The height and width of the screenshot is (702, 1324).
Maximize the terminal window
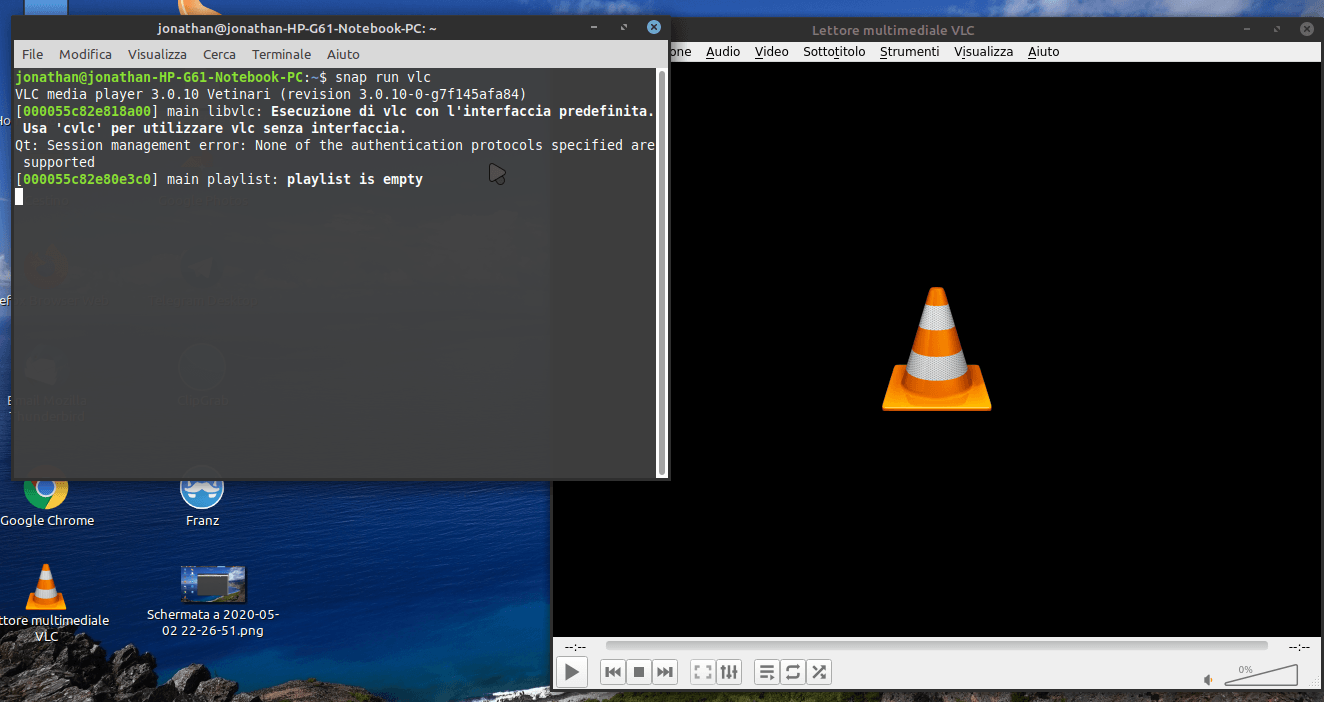click(x=624, y=28)
